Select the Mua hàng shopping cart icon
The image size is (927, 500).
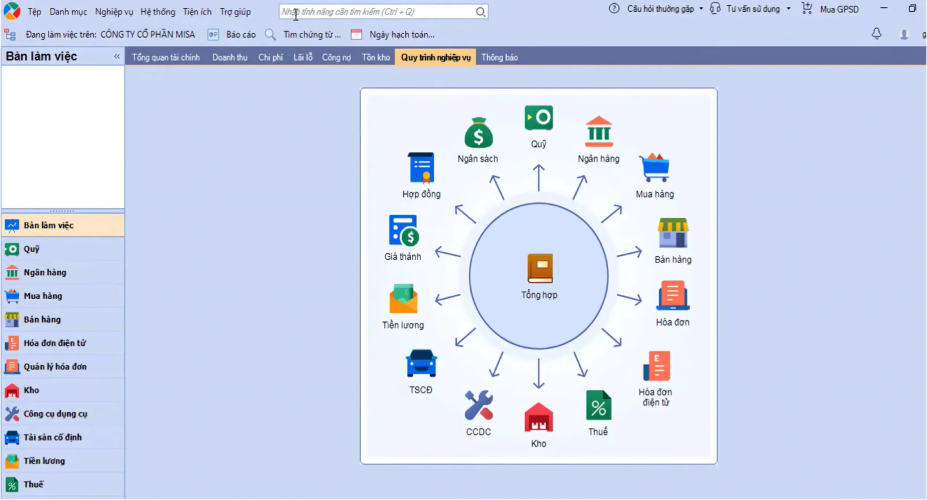coord(655,167)
